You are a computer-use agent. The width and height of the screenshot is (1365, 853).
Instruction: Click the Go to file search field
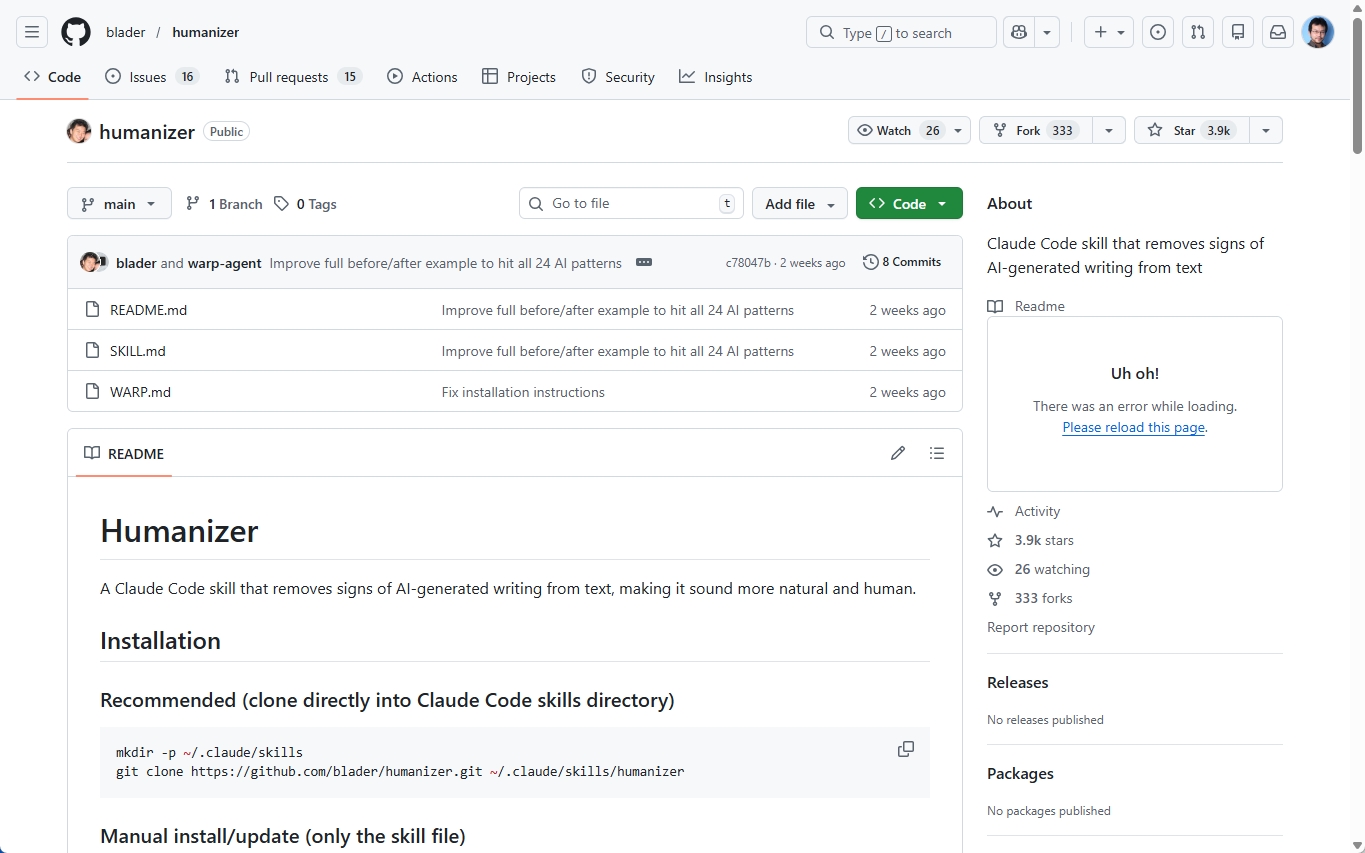(x=631, y=203)
